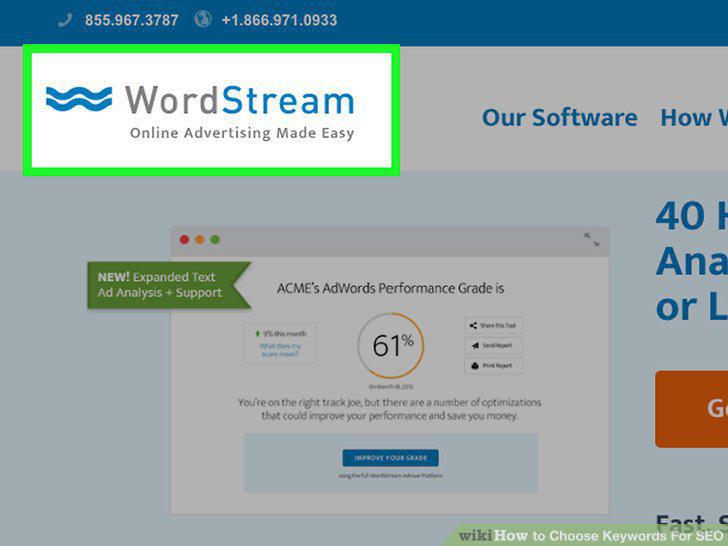Open the How We menu item

(694, 117)
